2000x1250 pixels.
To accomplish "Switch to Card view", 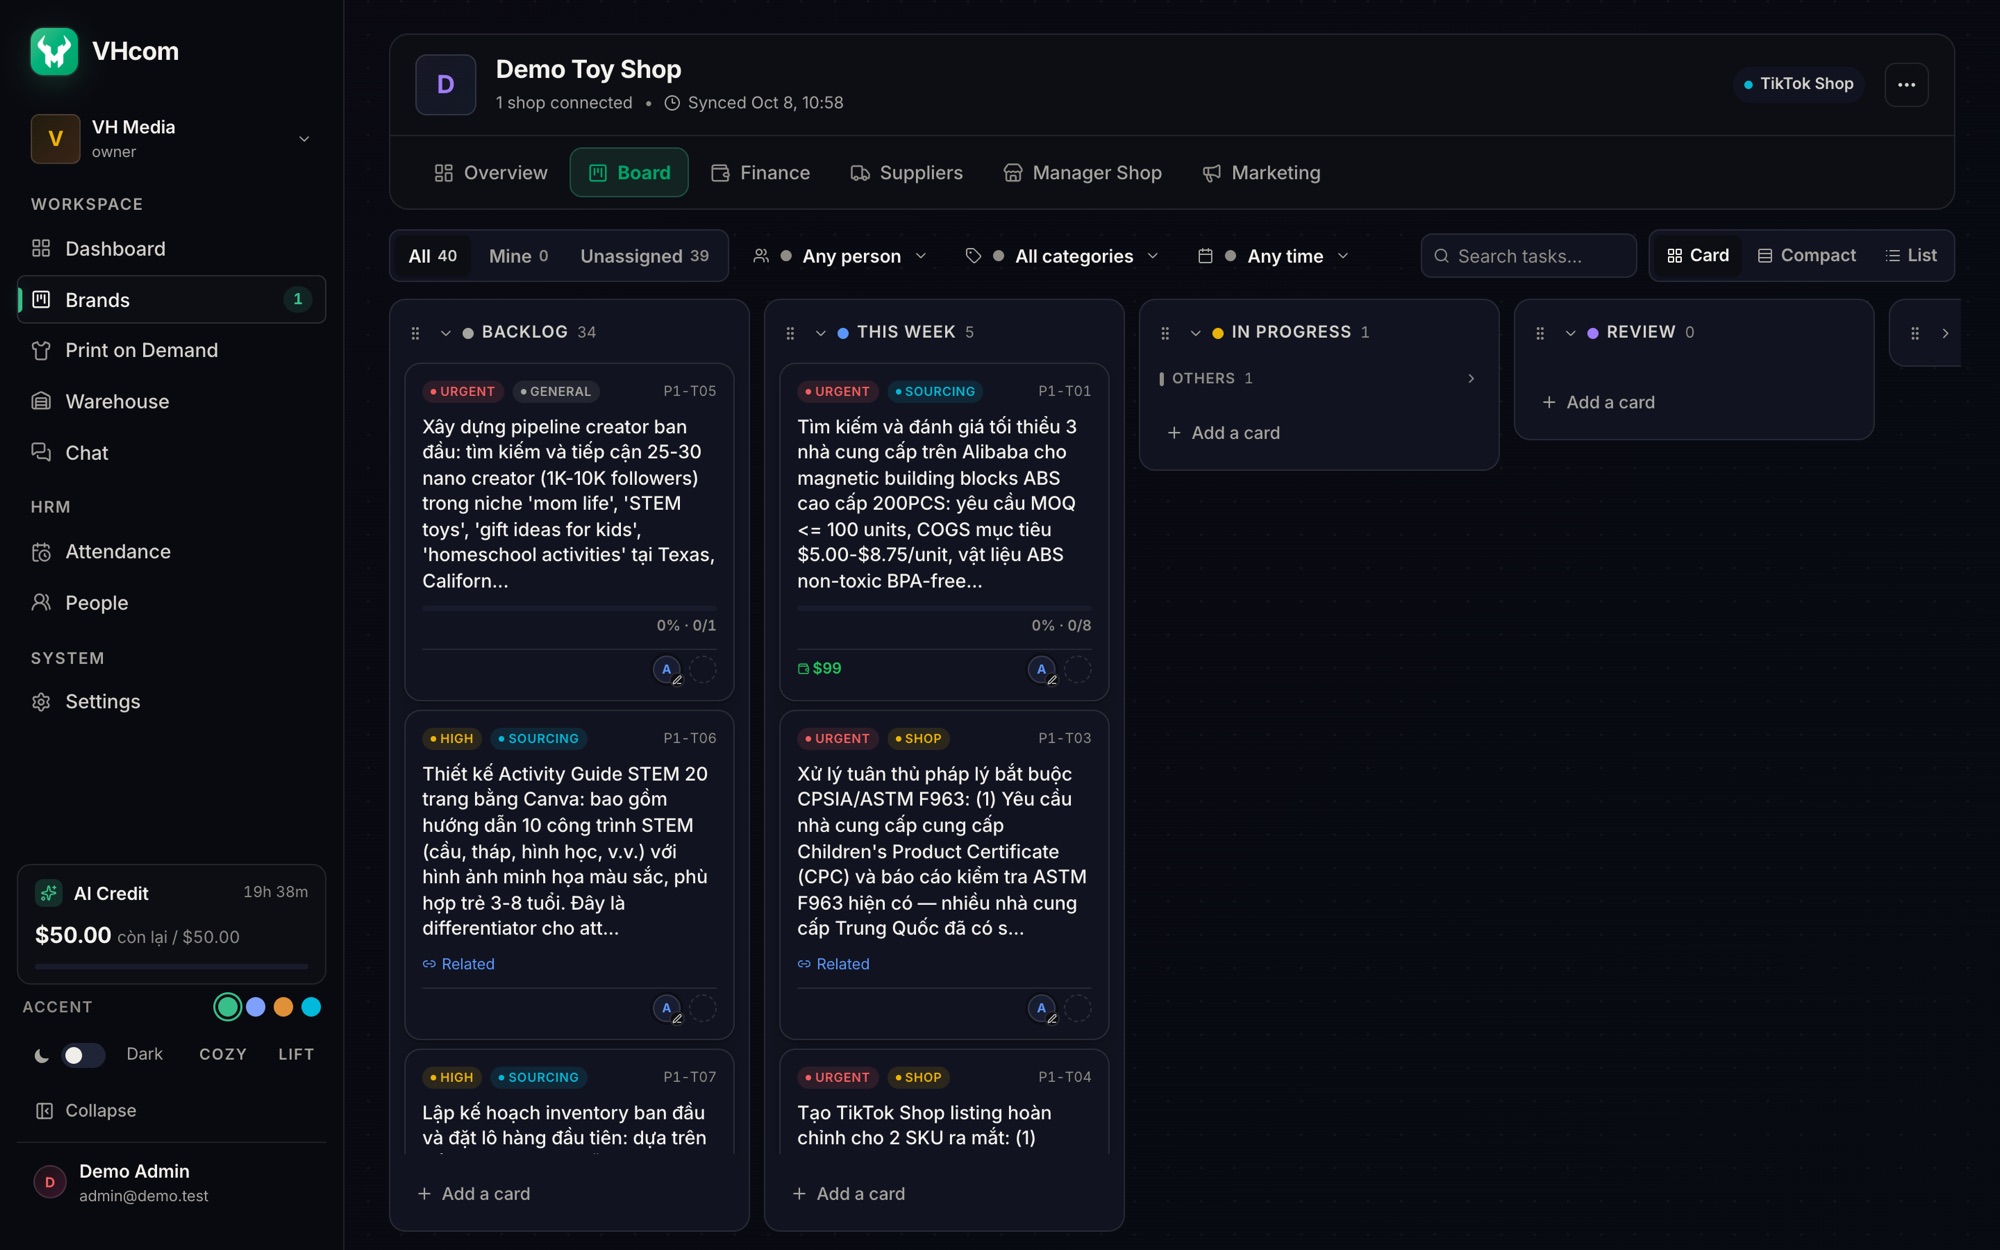I will (1698, 256).
